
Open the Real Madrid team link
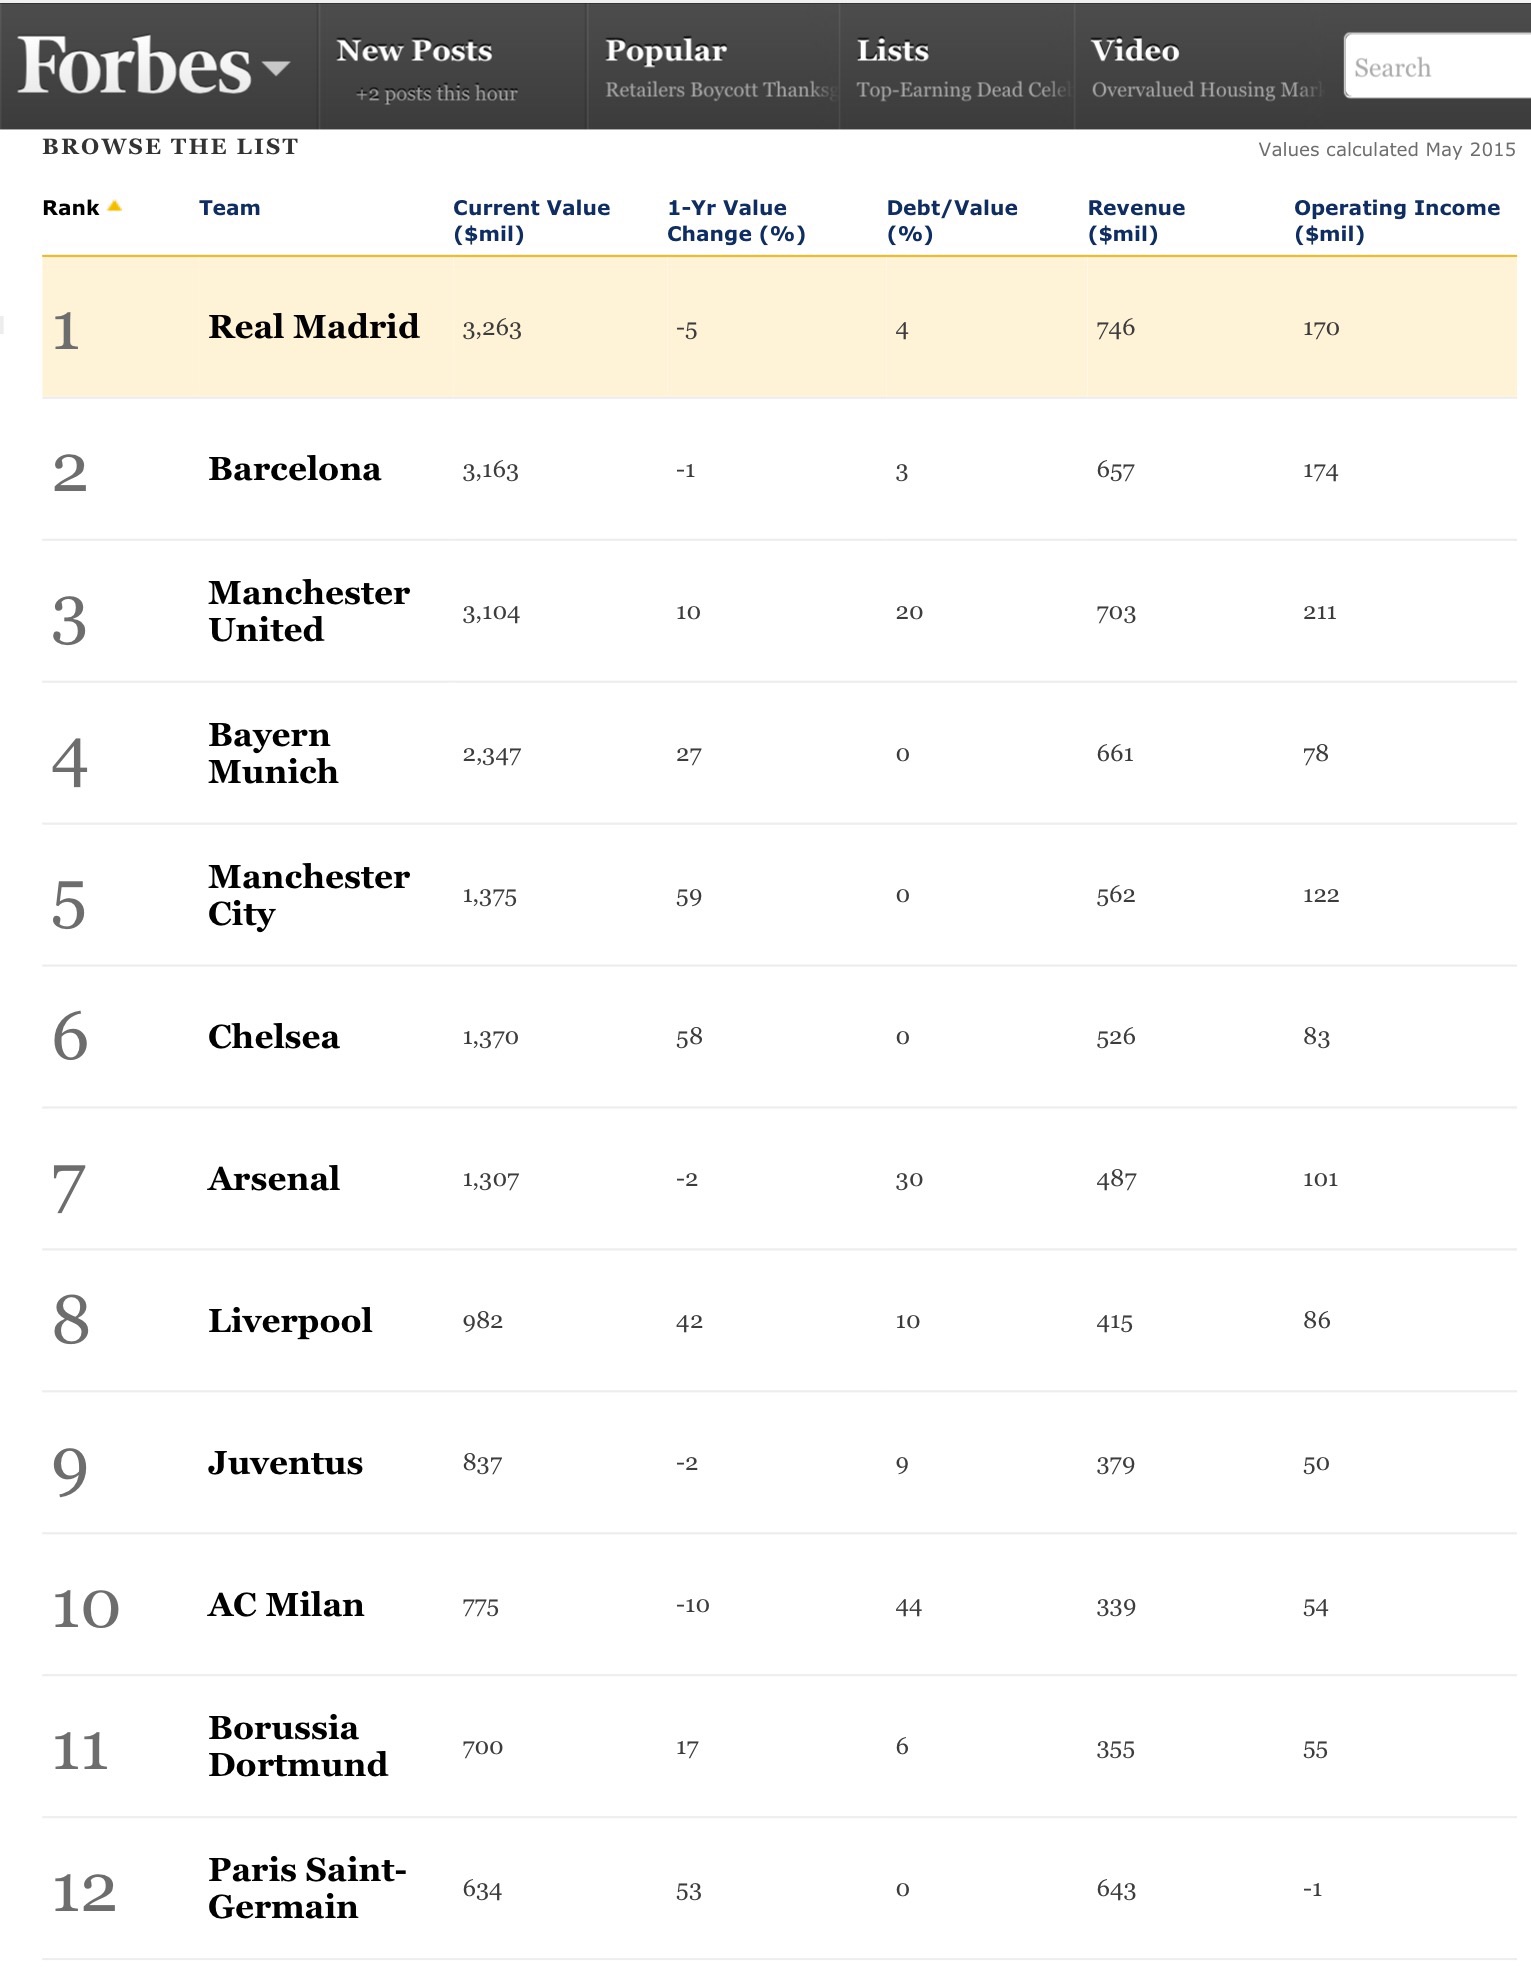313,327
